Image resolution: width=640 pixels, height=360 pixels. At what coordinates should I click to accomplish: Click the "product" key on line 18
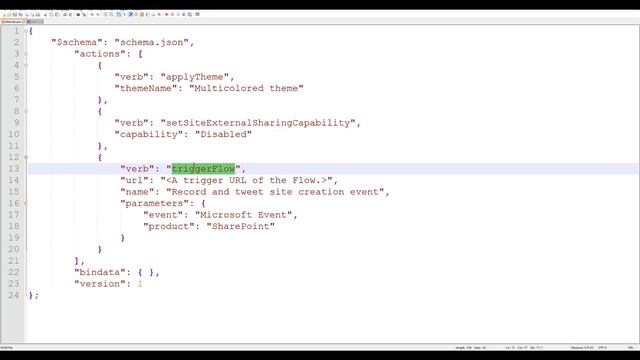tap(169, 226)
